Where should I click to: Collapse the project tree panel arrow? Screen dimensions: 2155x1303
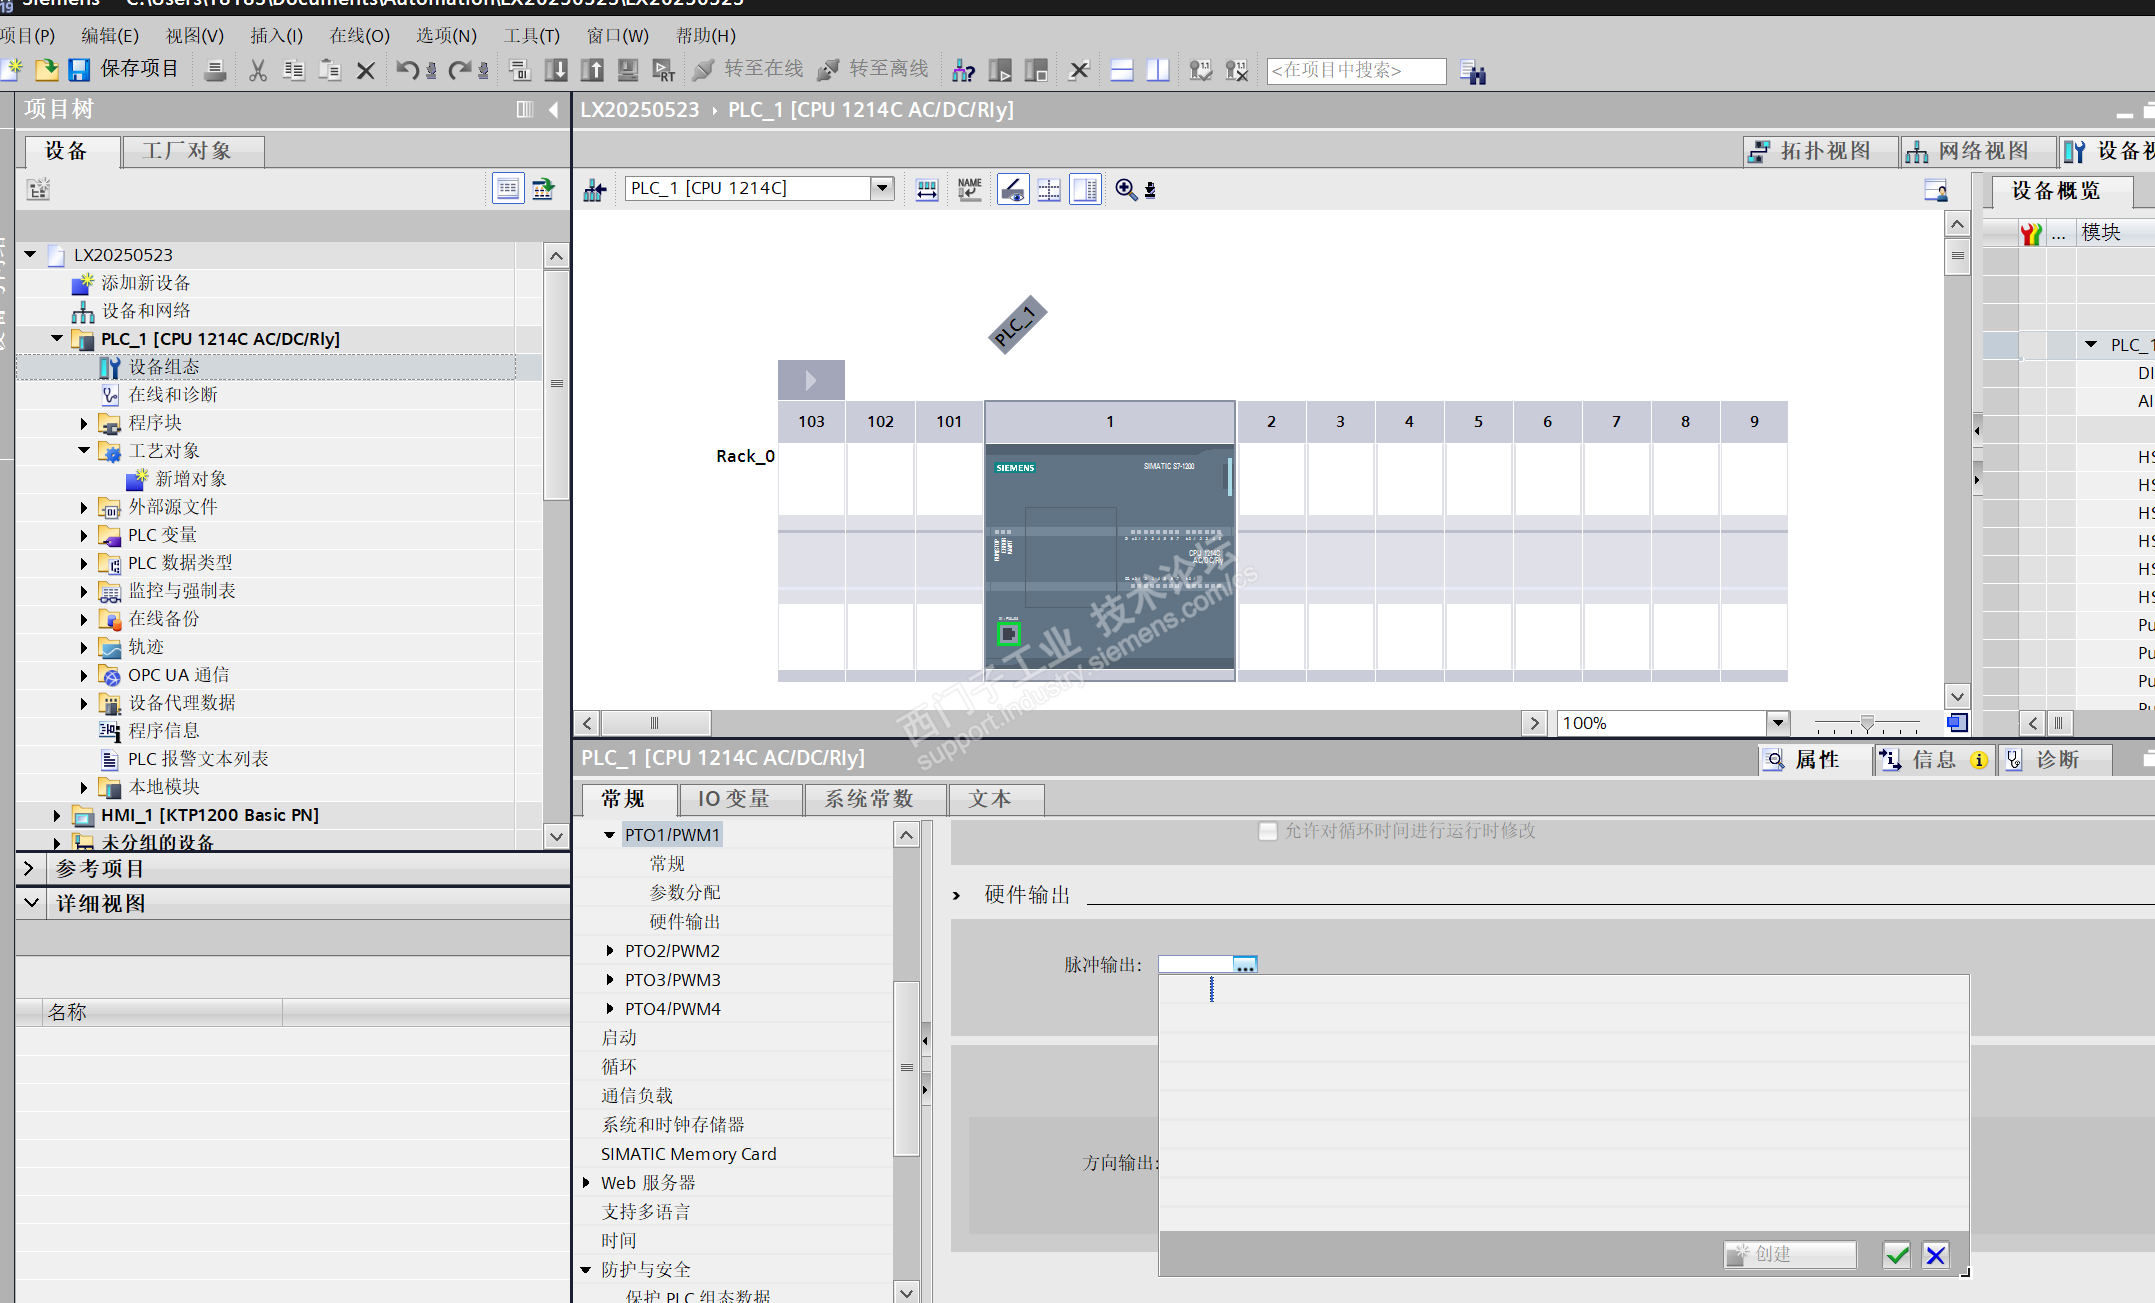553,110
